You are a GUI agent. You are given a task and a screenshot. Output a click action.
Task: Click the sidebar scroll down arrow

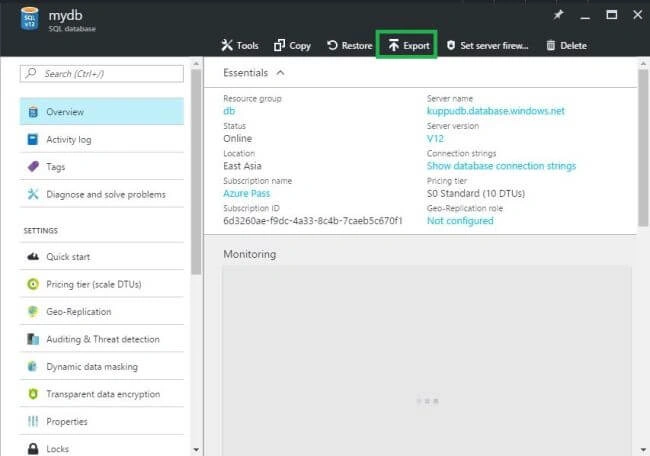[x=196, y=449]
